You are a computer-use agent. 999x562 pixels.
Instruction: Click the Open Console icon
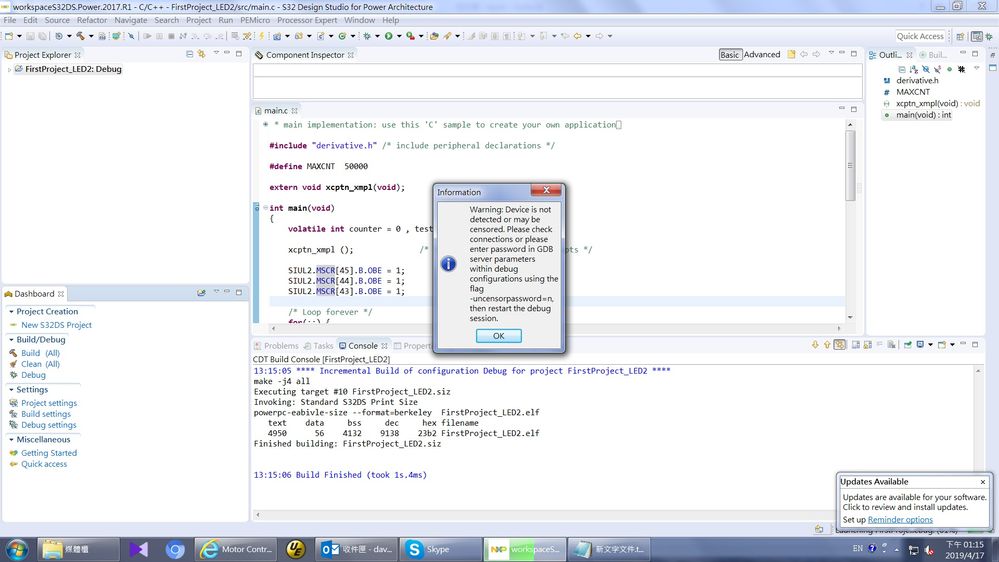pos(942,345)
